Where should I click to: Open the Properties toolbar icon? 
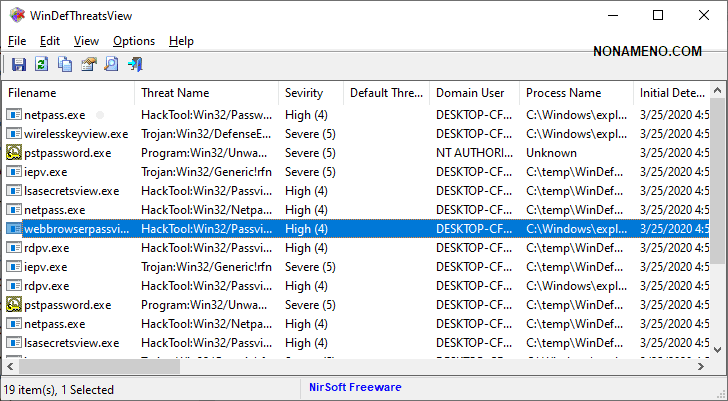pos(89,65)
